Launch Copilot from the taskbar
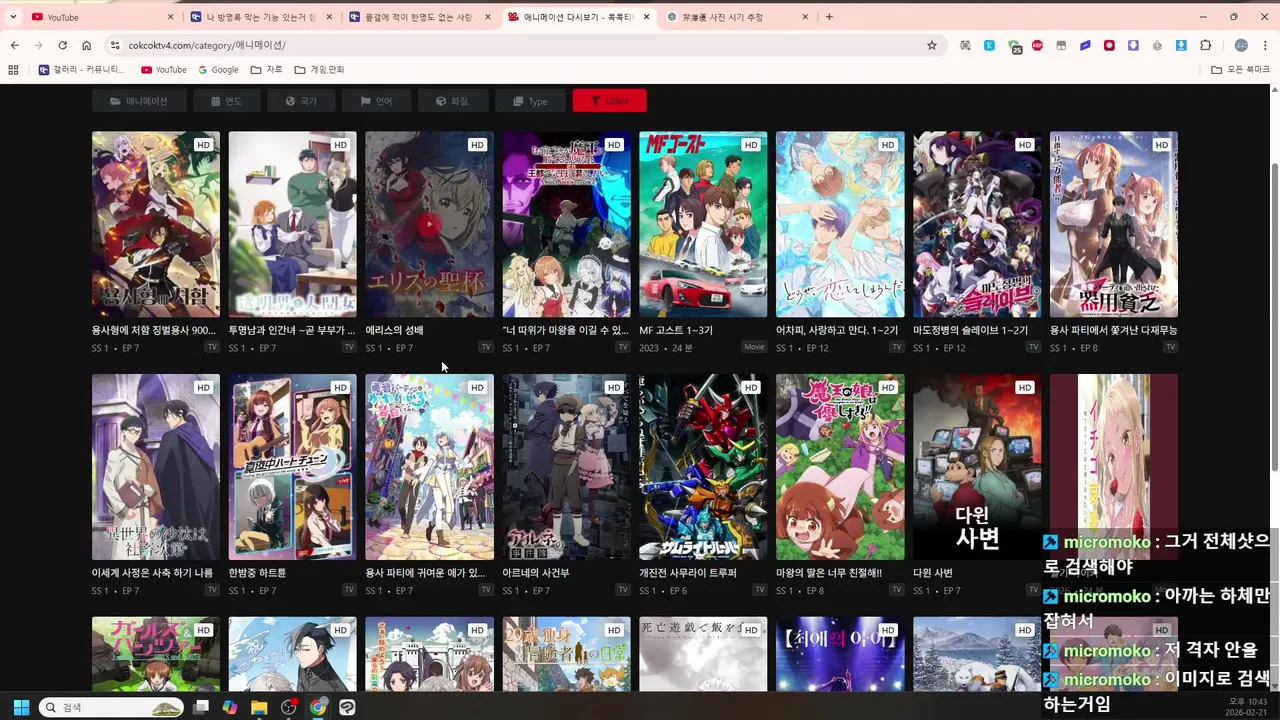 click(x=230, y=707)
